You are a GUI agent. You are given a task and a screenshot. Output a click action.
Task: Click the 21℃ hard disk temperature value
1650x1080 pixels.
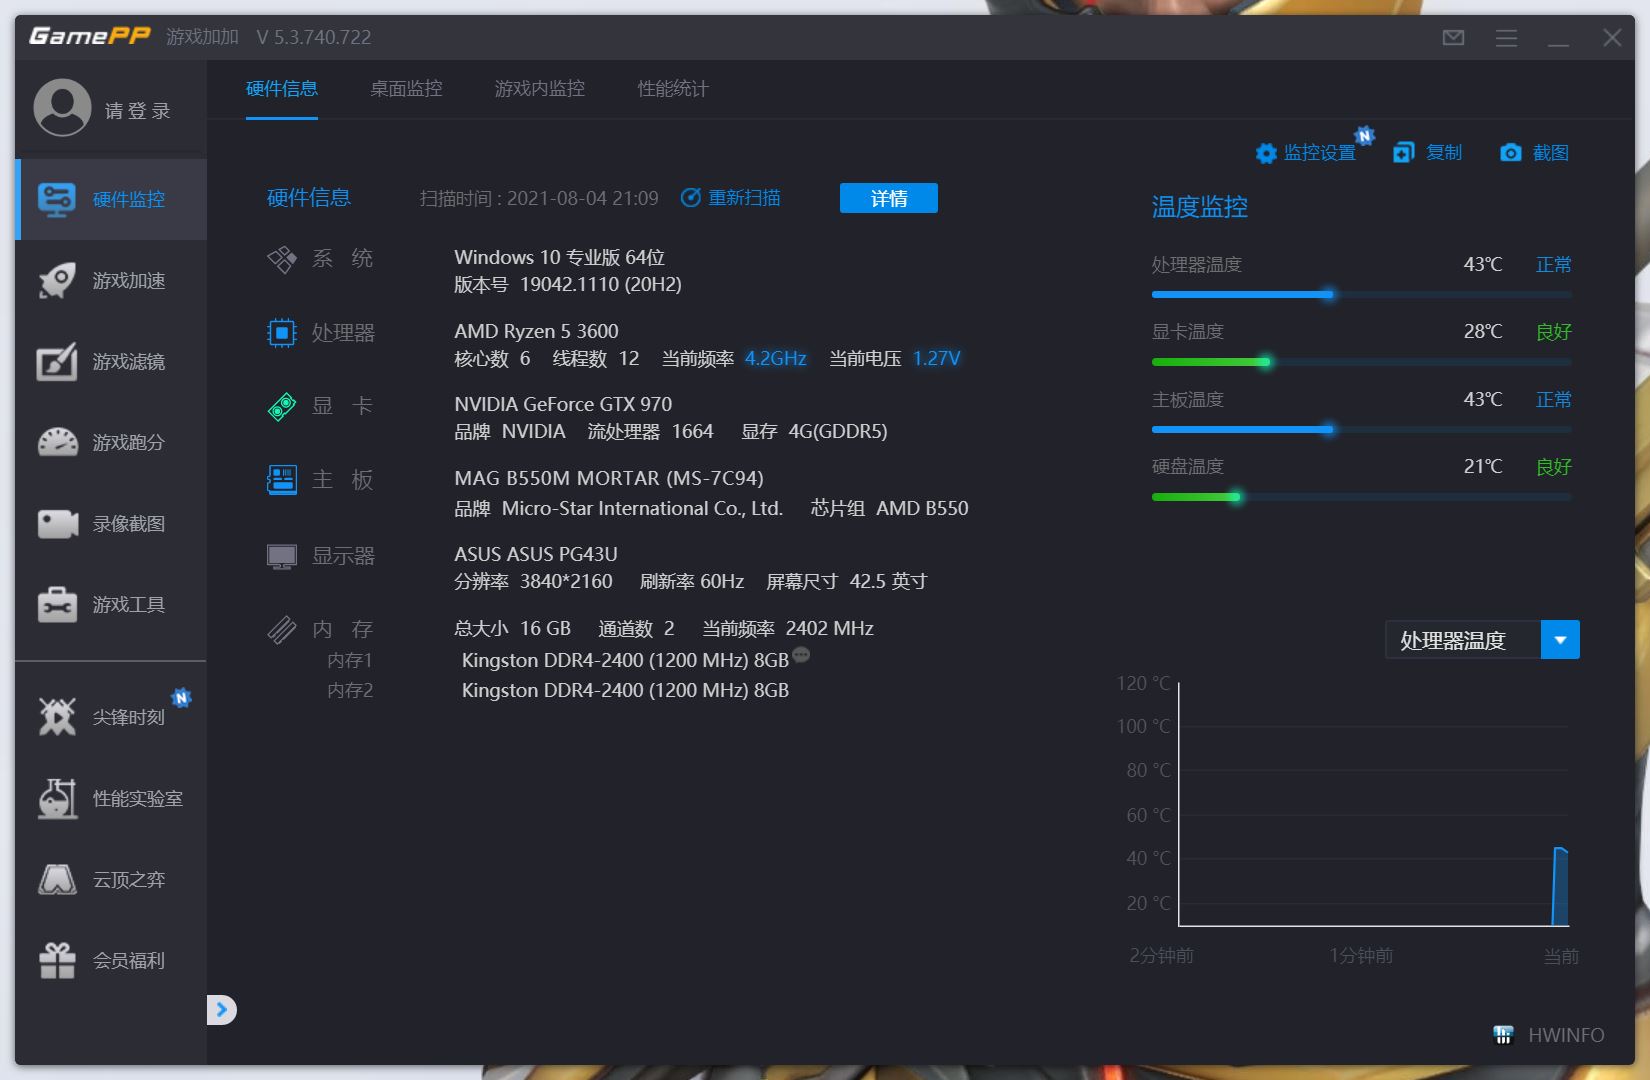coord(1483,466)
